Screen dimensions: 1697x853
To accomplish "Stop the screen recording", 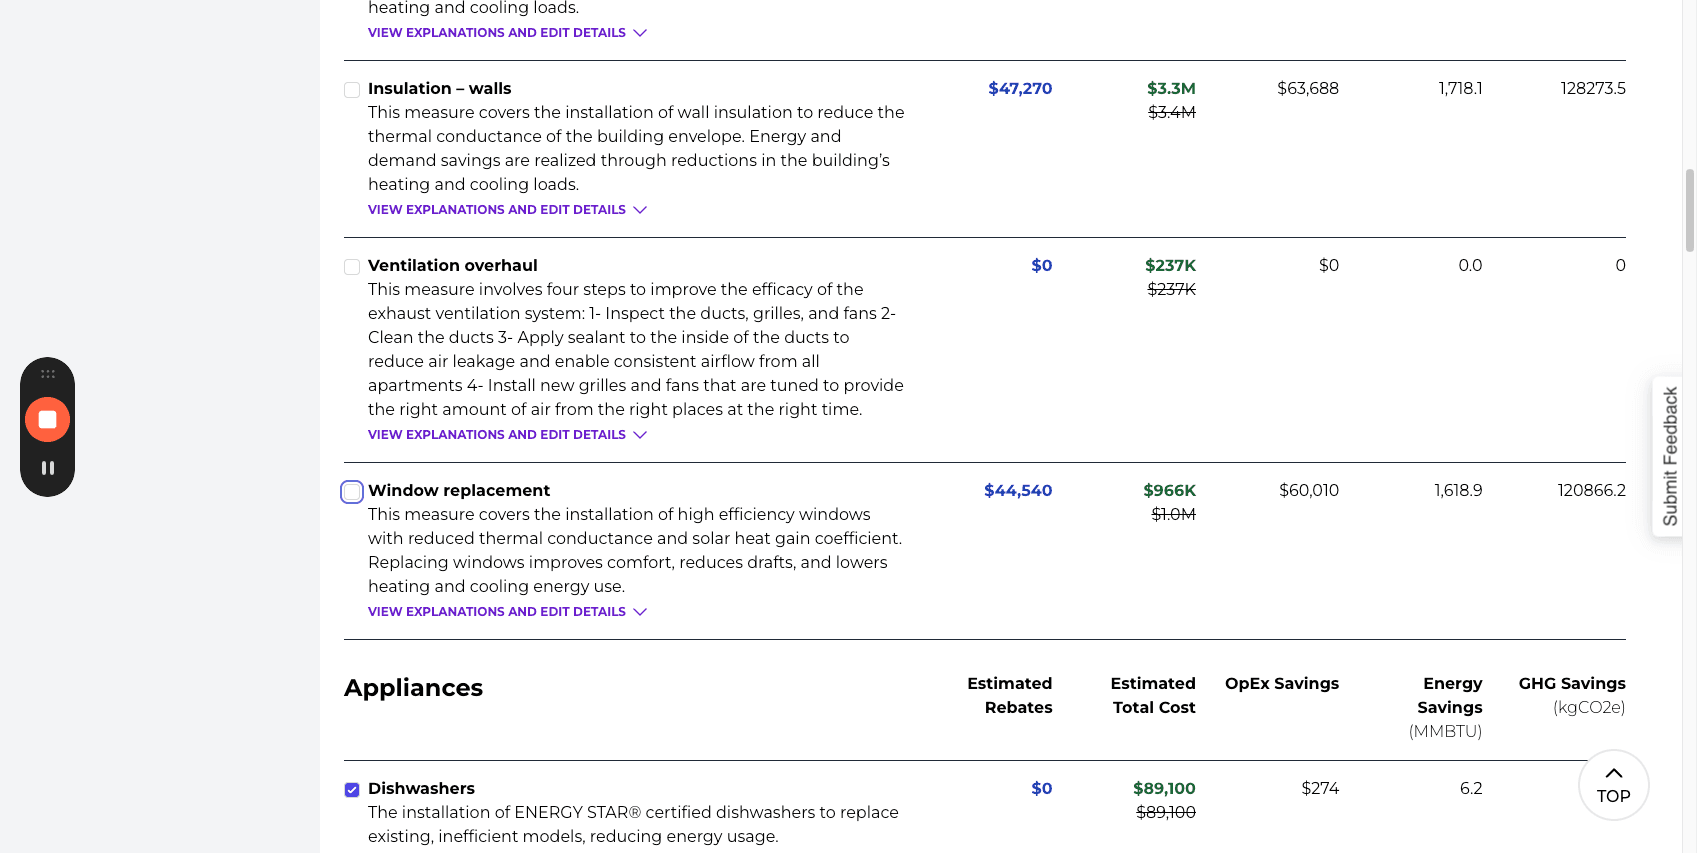I will [x=47, y=419].
